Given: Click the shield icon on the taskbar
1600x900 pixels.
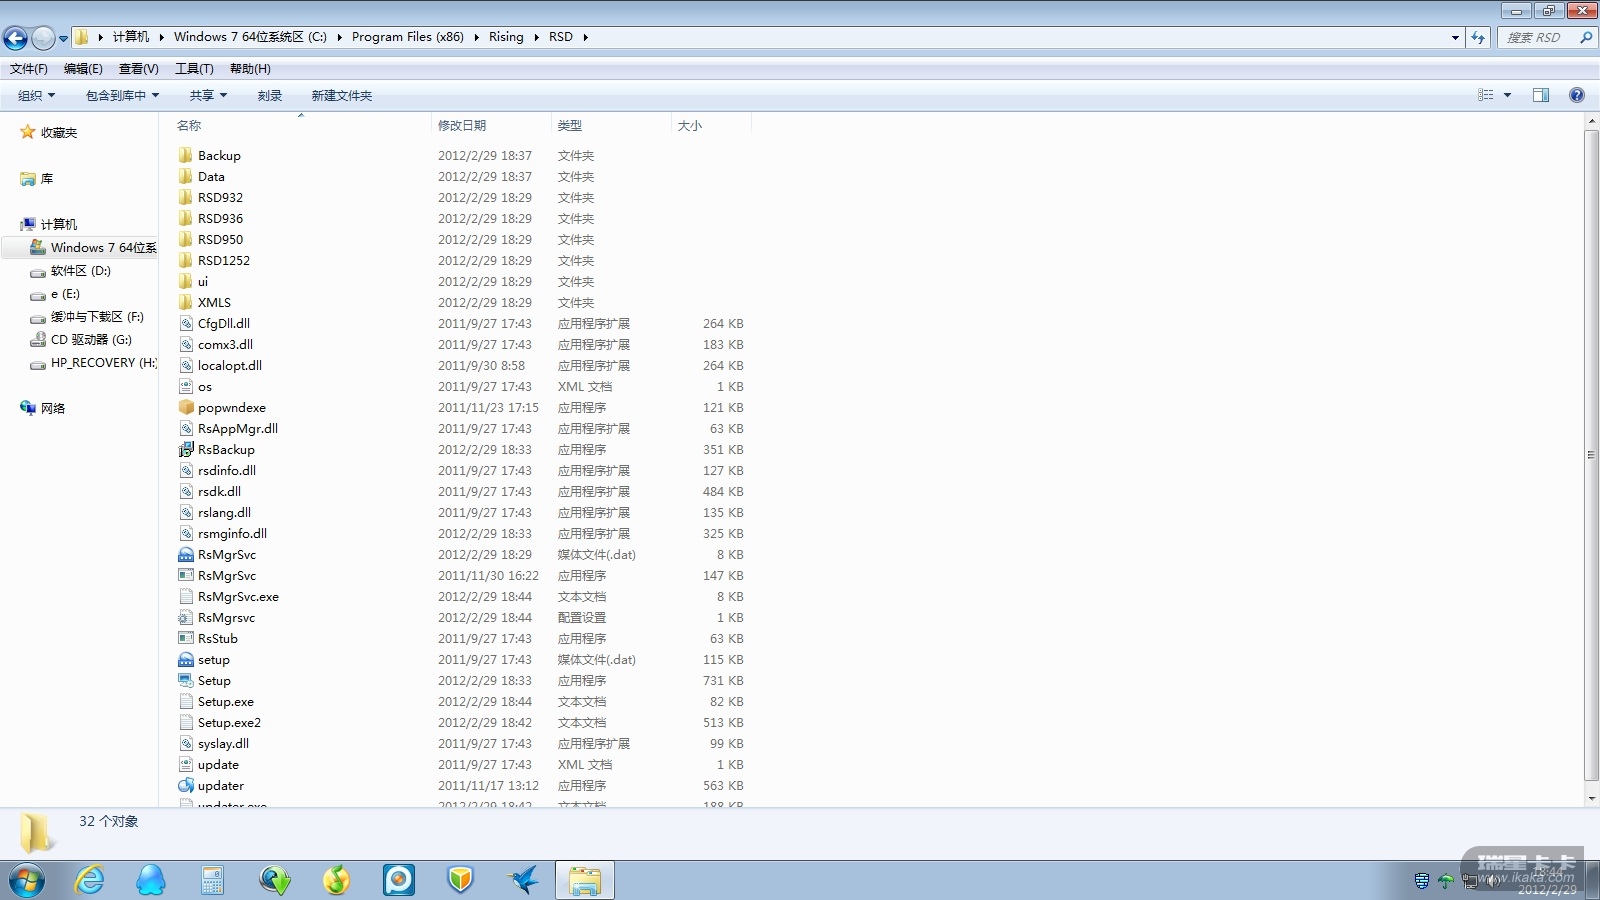Looking at the screenshot, I should pos(460,880).
